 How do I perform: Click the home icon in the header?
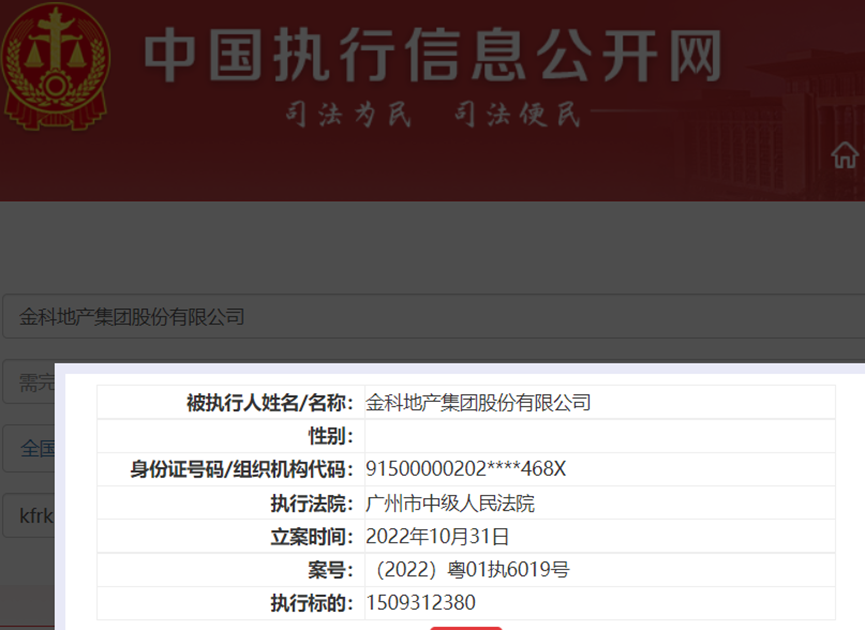tap(845, 155)
